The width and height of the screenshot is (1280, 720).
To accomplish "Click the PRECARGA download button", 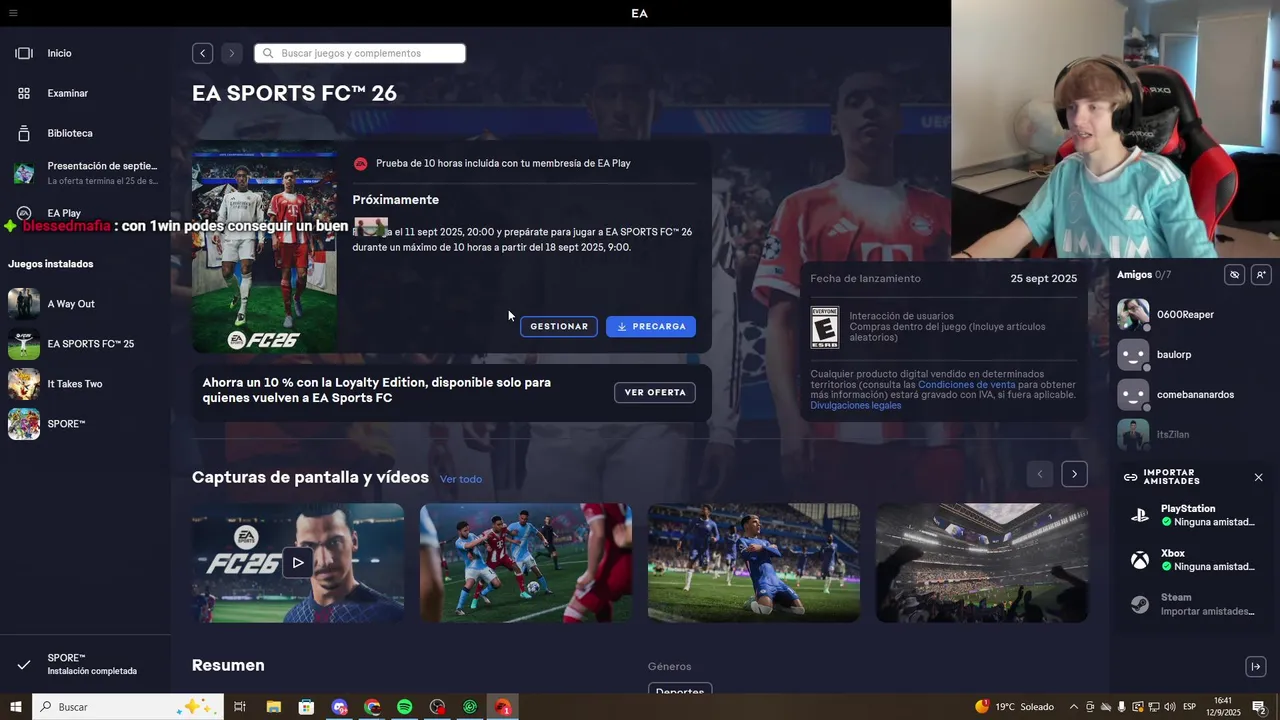I will pos(651,327).
